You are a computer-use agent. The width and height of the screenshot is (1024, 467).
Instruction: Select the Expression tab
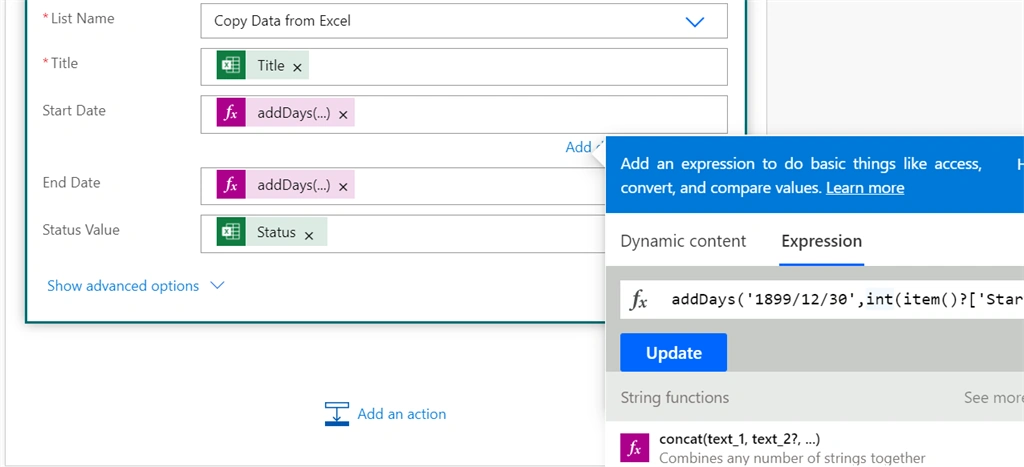(x=822, y=241)
